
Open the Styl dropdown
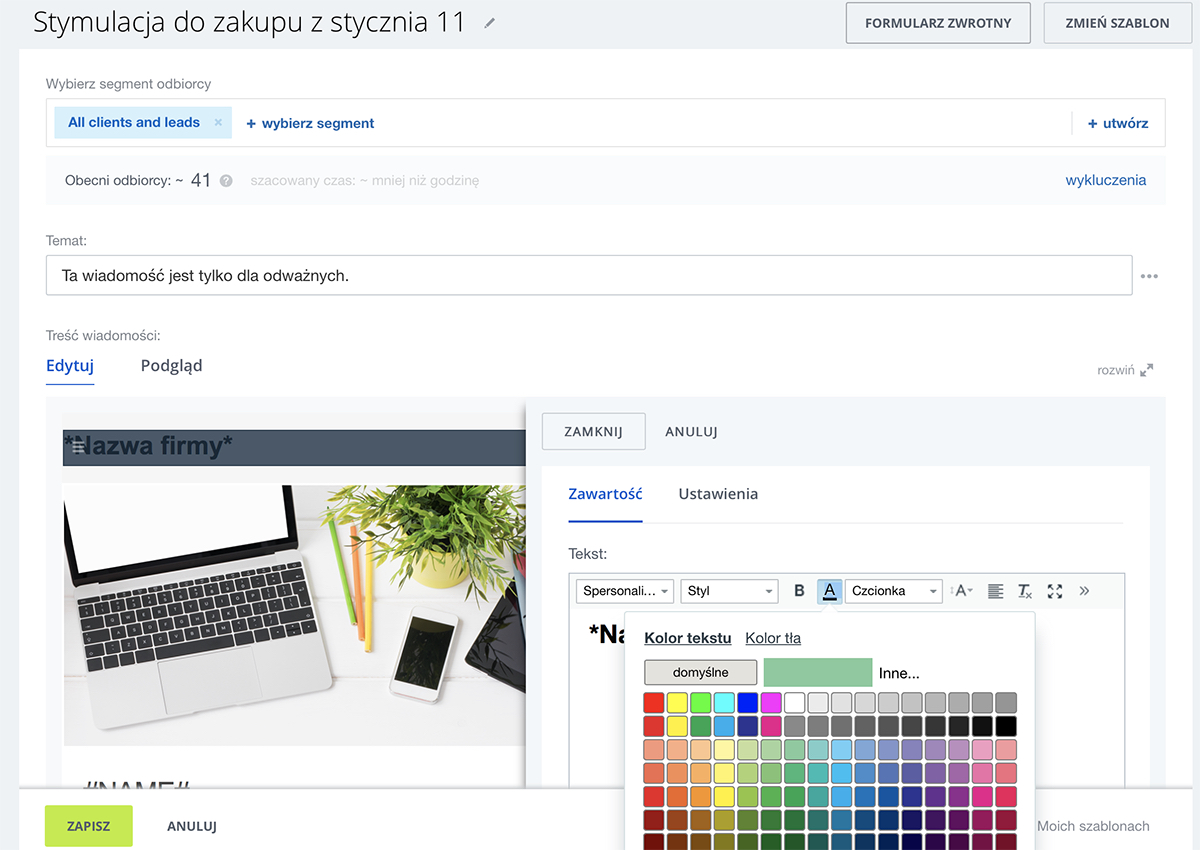(x=730, y=591)
